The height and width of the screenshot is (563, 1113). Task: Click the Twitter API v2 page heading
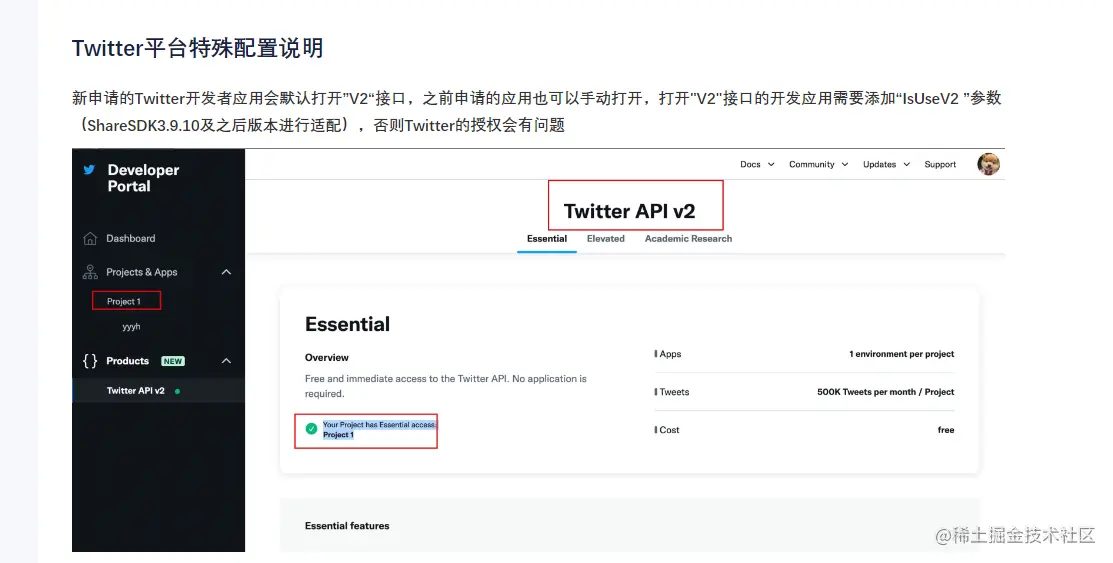coord(629,212)
